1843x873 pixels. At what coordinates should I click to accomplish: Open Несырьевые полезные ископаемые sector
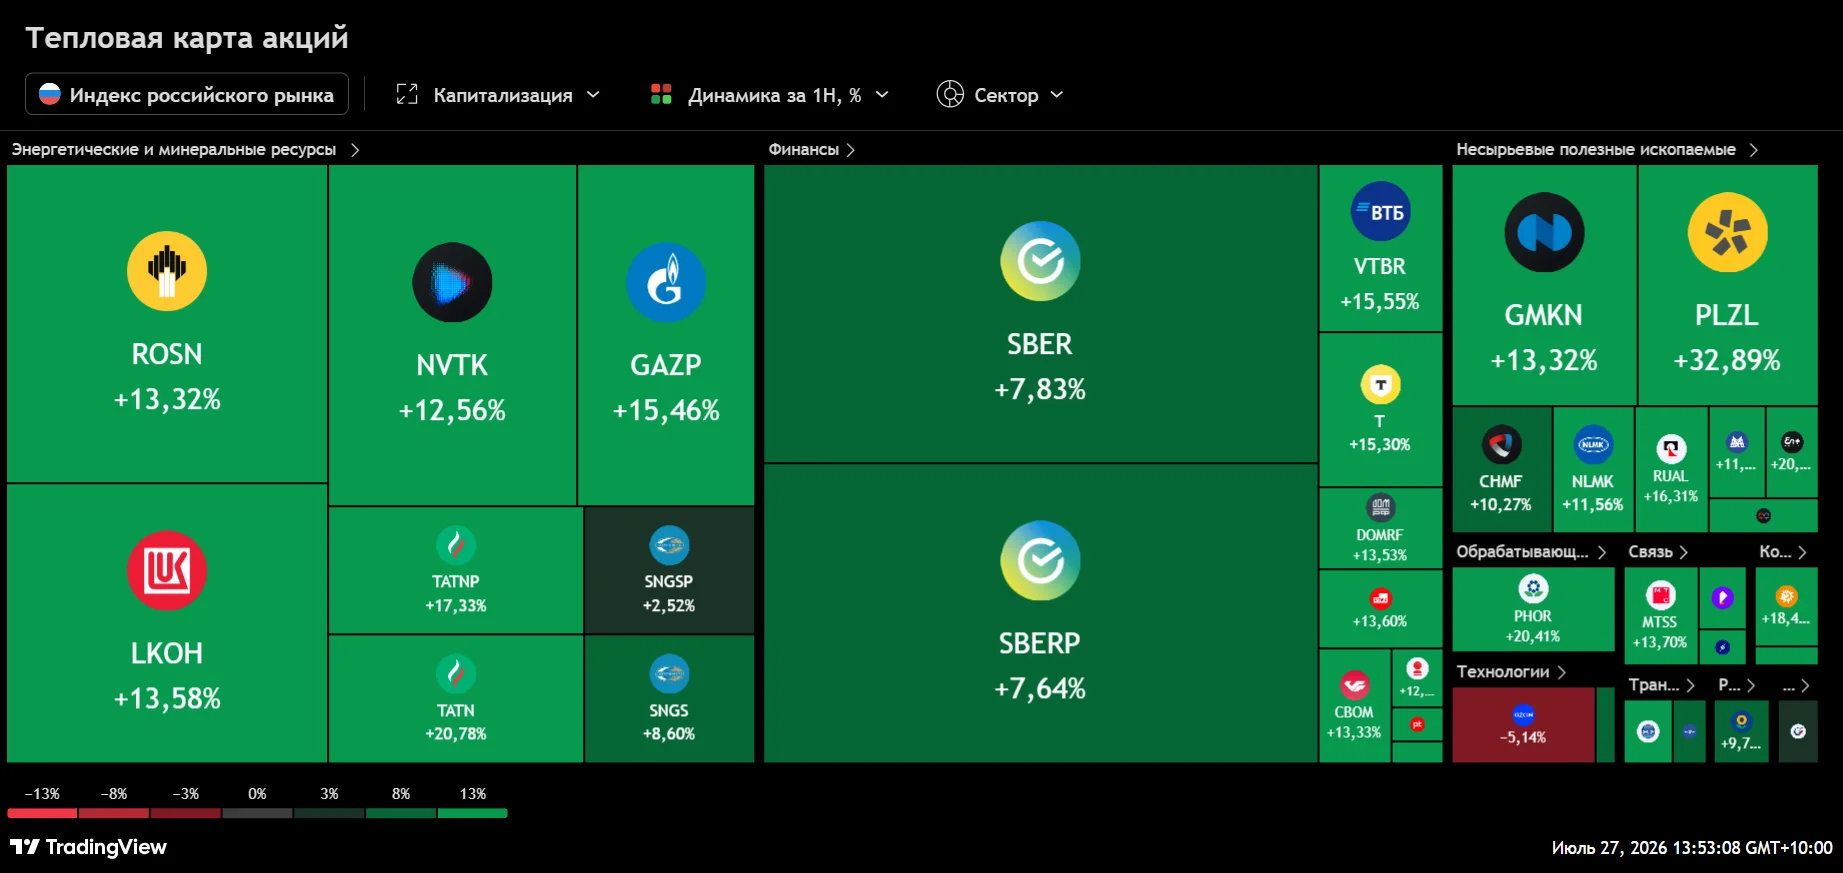click(1607, 149)
